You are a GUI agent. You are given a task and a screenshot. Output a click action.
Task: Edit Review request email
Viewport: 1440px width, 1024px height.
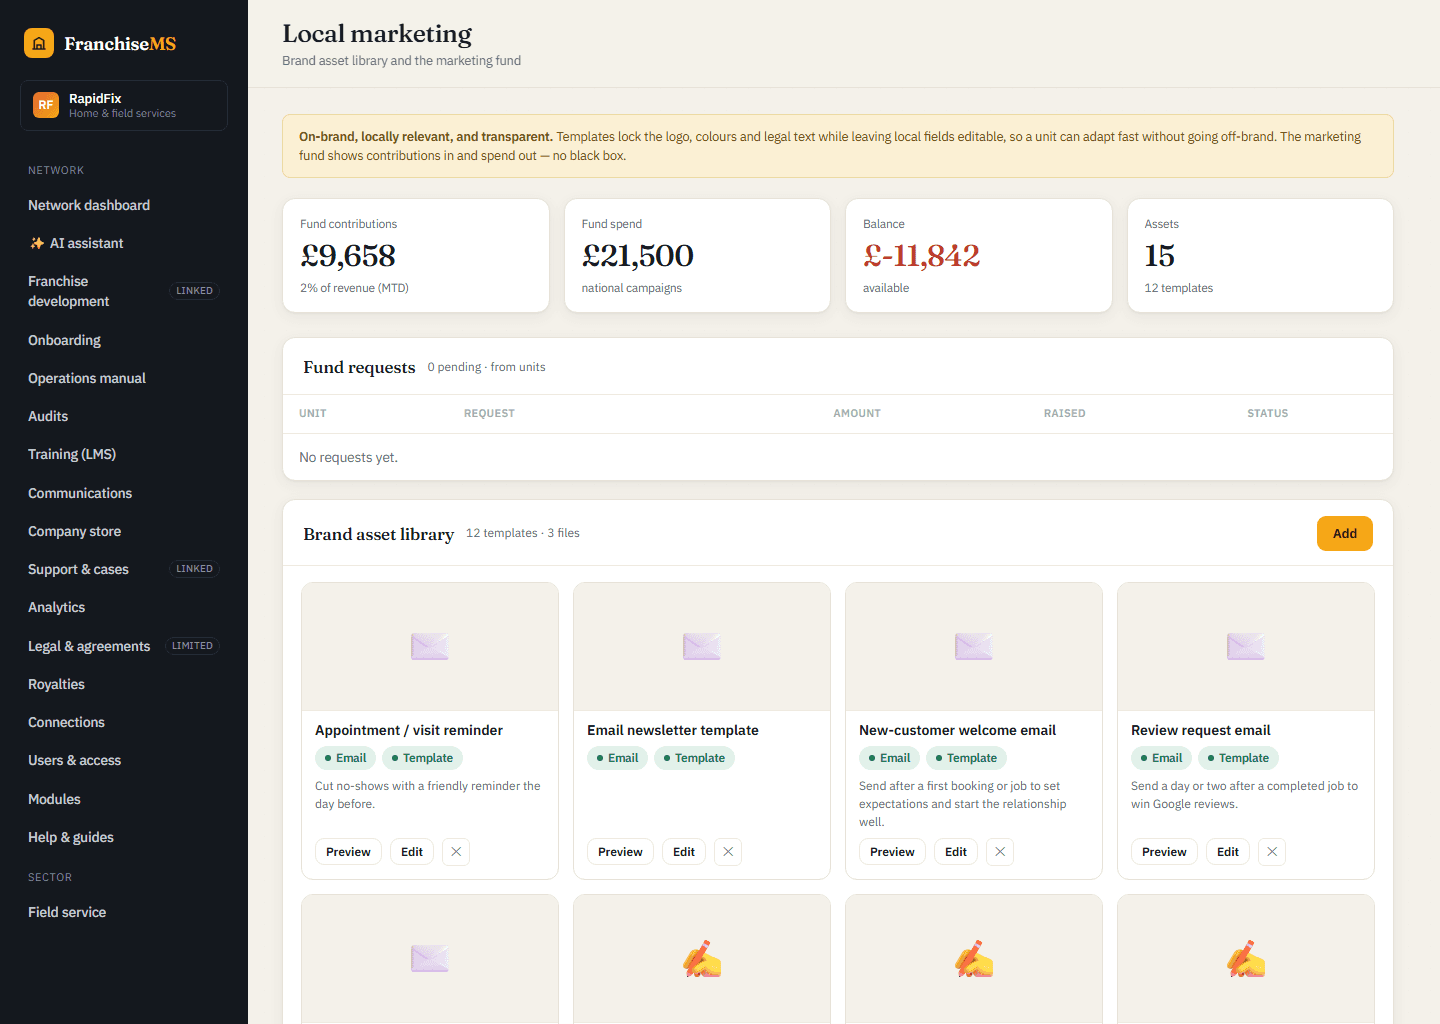1228,852
